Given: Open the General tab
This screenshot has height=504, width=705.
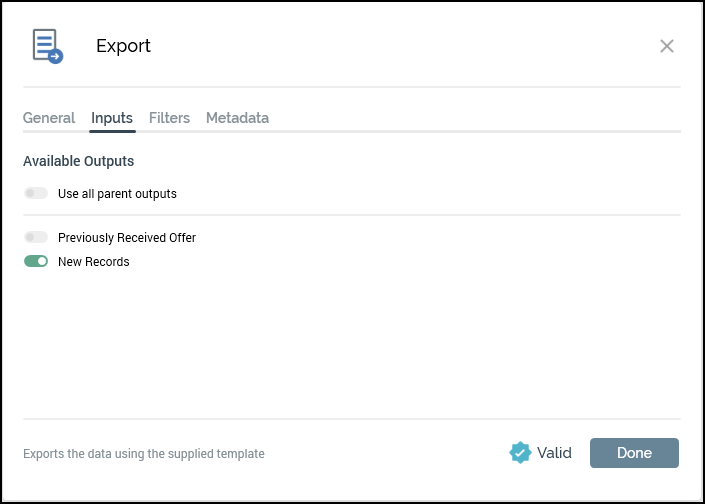Looking at the screenshot, I should coord(49,118).
